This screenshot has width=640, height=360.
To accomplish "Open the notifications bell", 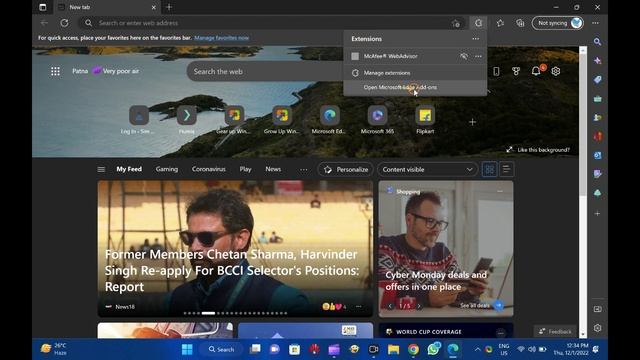I will [x=536, y=71].
